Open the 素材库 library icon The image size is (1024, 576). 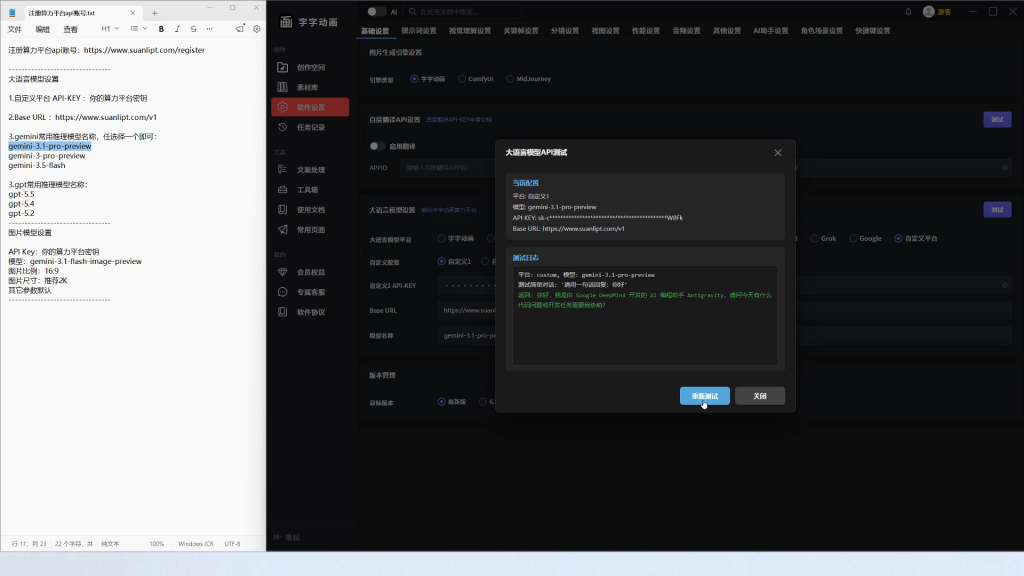282,87
